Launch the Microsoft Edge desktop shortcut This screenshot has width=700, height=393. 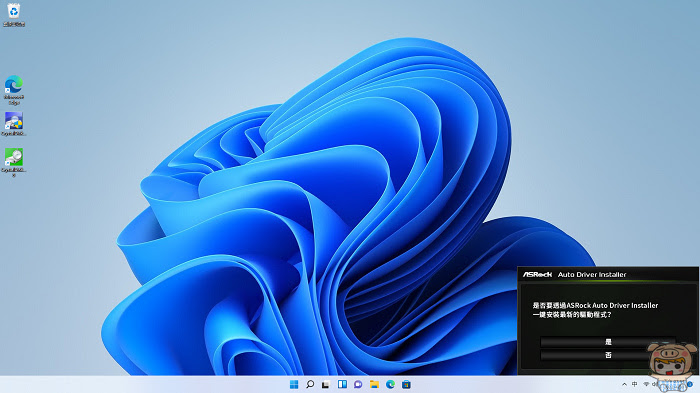click(14, 90)
